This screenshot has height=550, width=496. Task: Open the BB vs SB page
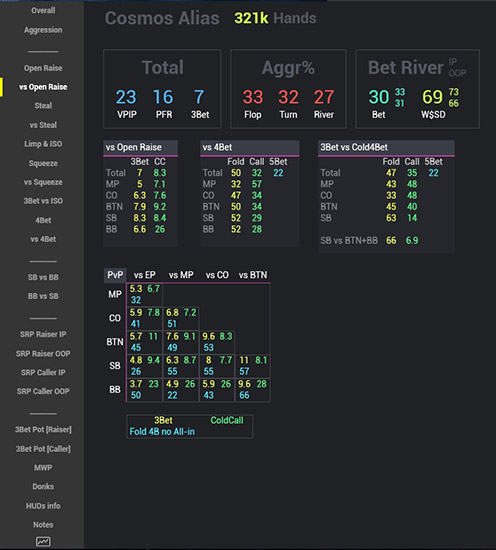[43, 296]
